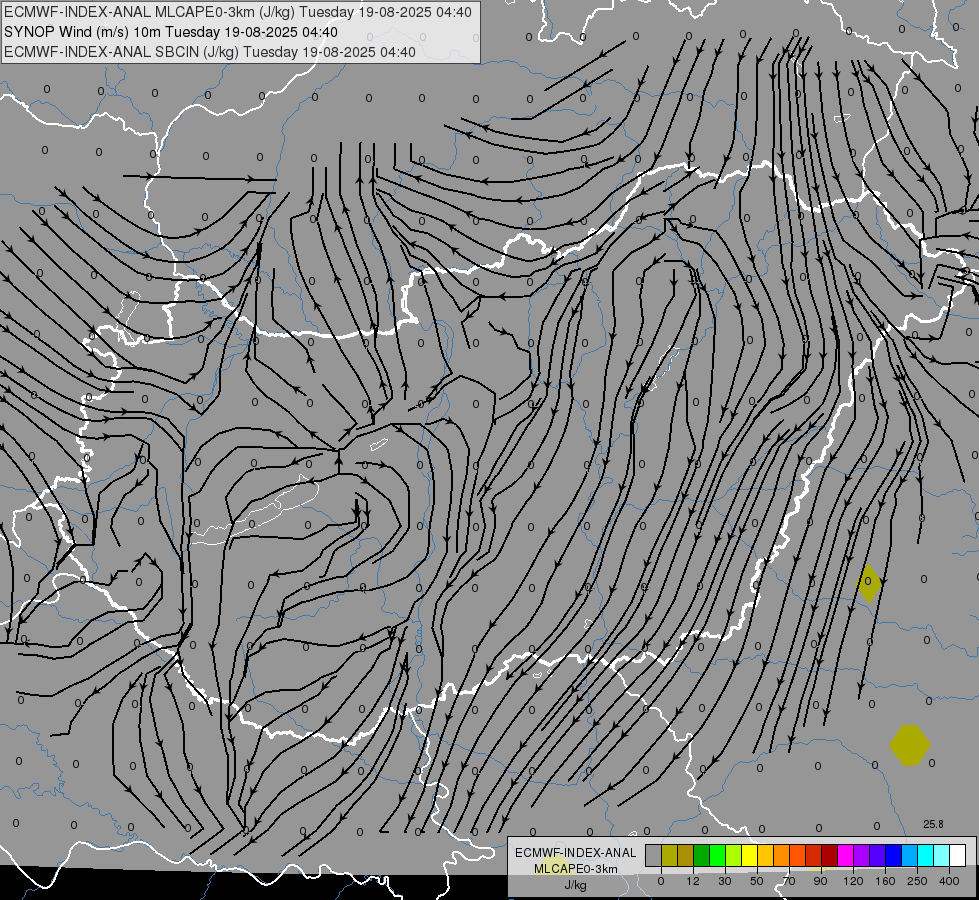Click the SYNOP Wind (m/s) 10m header line
The height and width of the screenshot is (900, 979).
point(171,32)
